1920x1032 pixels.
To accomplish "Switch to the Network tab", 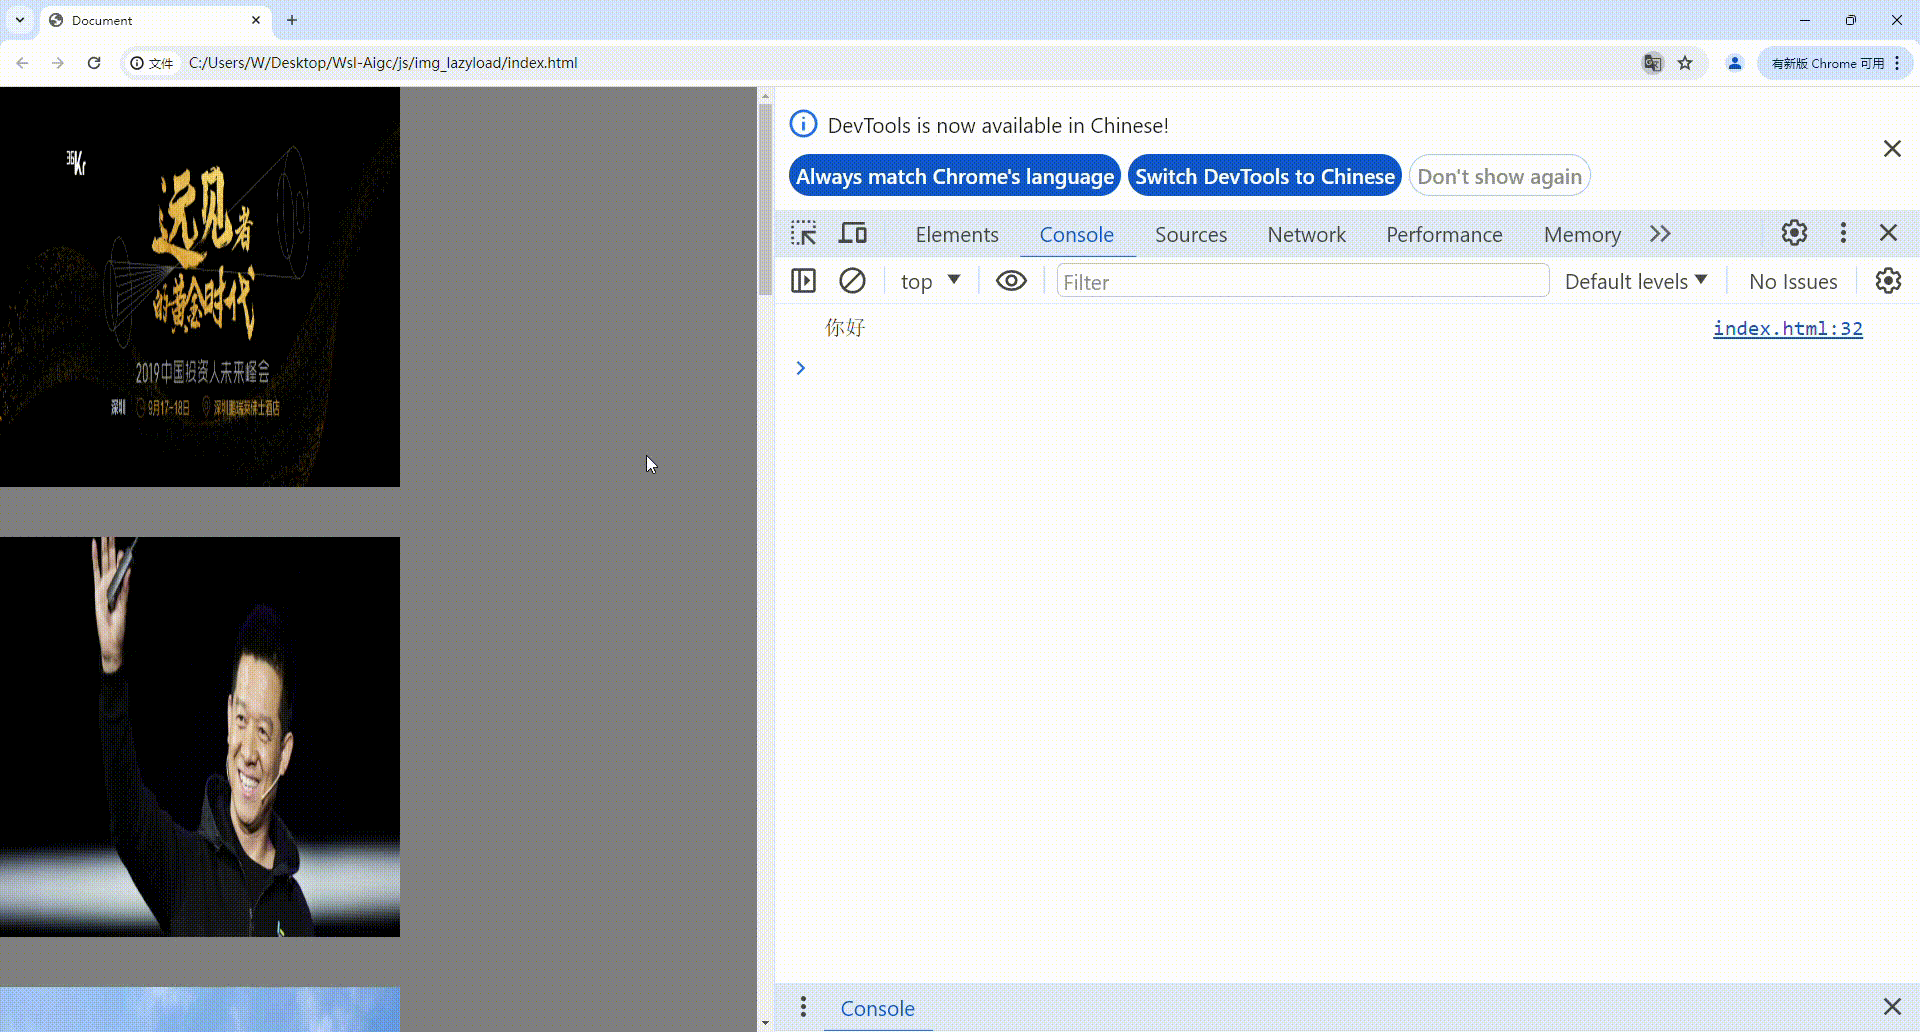I will pyautogui.click(x=1306, y=234).
